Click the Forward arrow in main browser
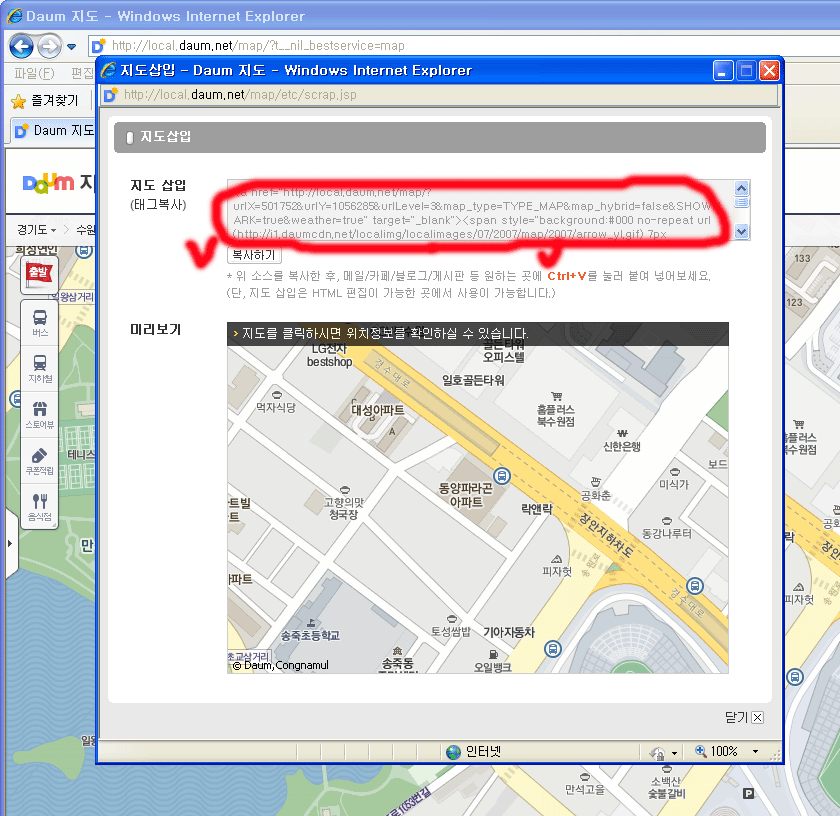840x816 pixels. [49, 46]
